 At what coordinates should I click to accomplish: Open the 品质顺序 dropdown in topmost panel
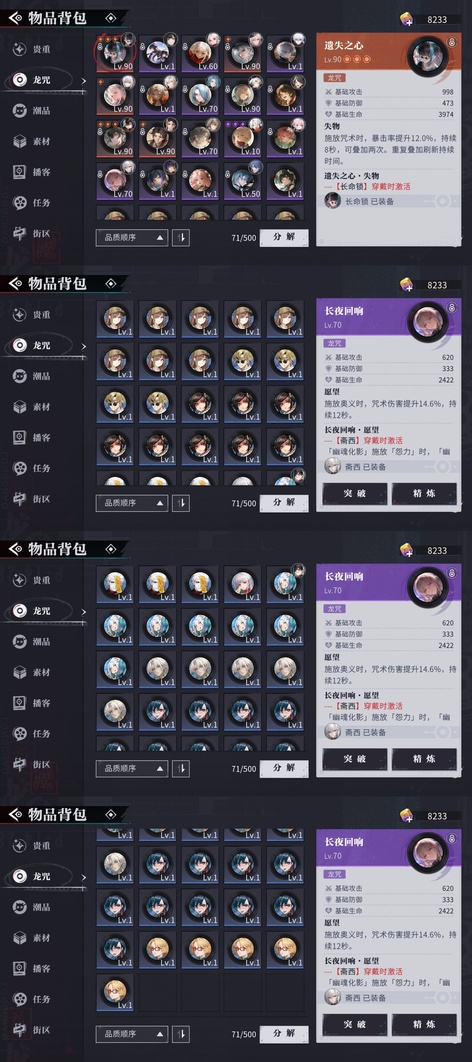coord(131,238)
